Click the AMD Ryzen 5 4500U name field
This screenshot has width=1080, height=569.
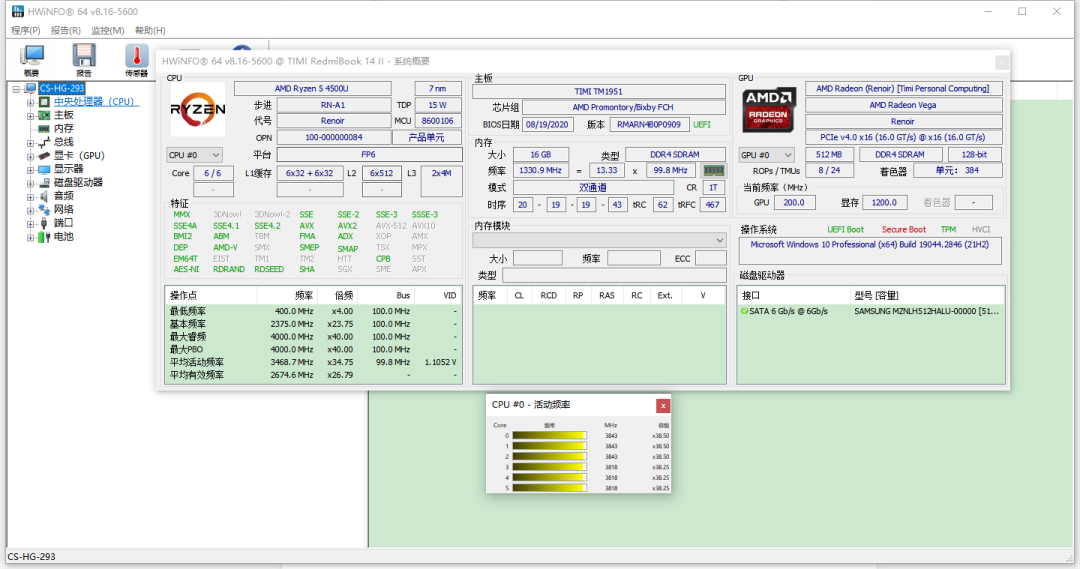click(313, 88)
